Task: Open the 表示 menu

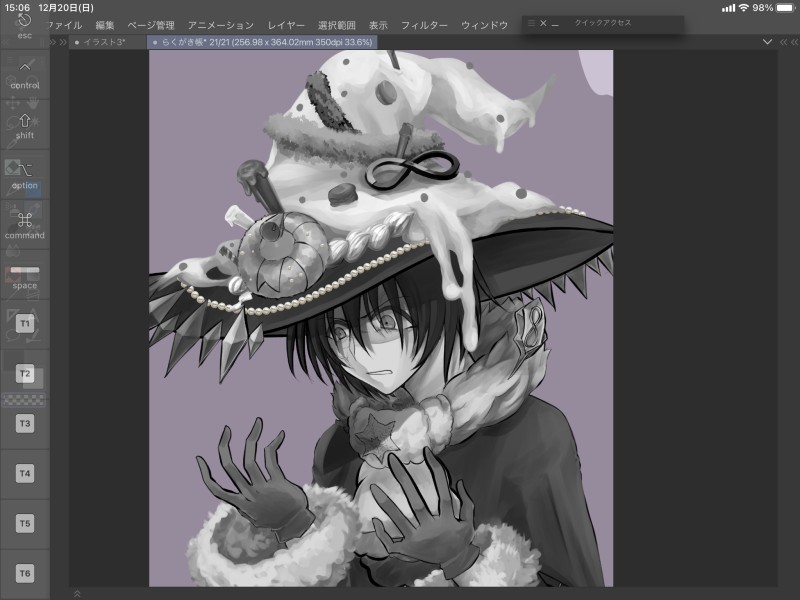Action: 379,25
